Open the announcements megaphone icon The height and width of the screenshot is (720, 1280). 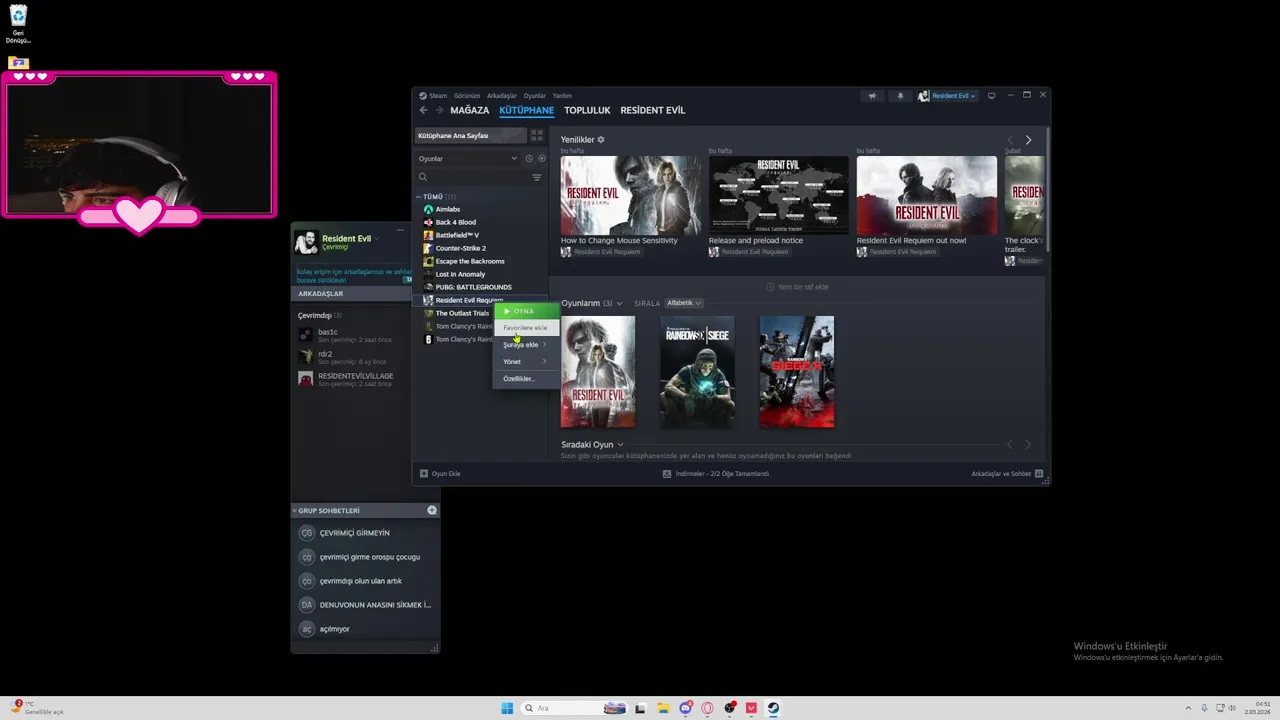coord(872,96)
